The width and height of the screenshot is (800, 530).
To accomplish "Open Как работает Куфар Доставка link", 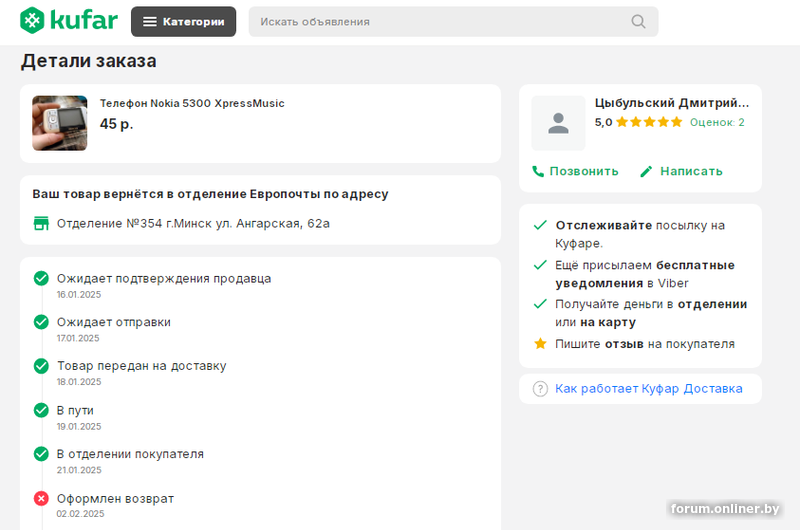I will tap(648, 388).
